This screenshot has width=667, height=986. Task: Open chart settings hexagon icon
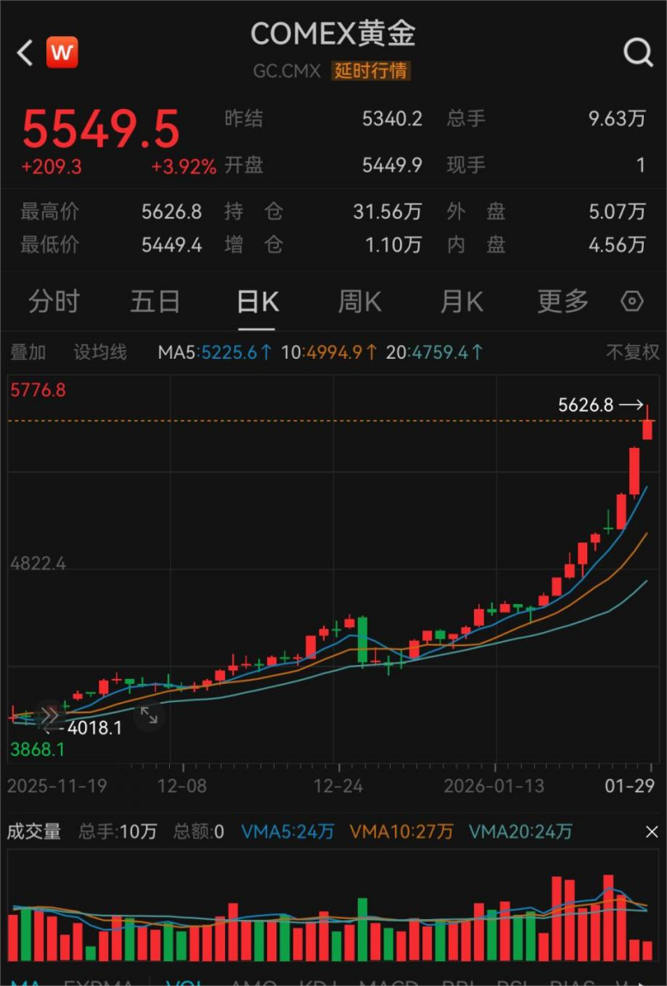[x=631, y=301]
